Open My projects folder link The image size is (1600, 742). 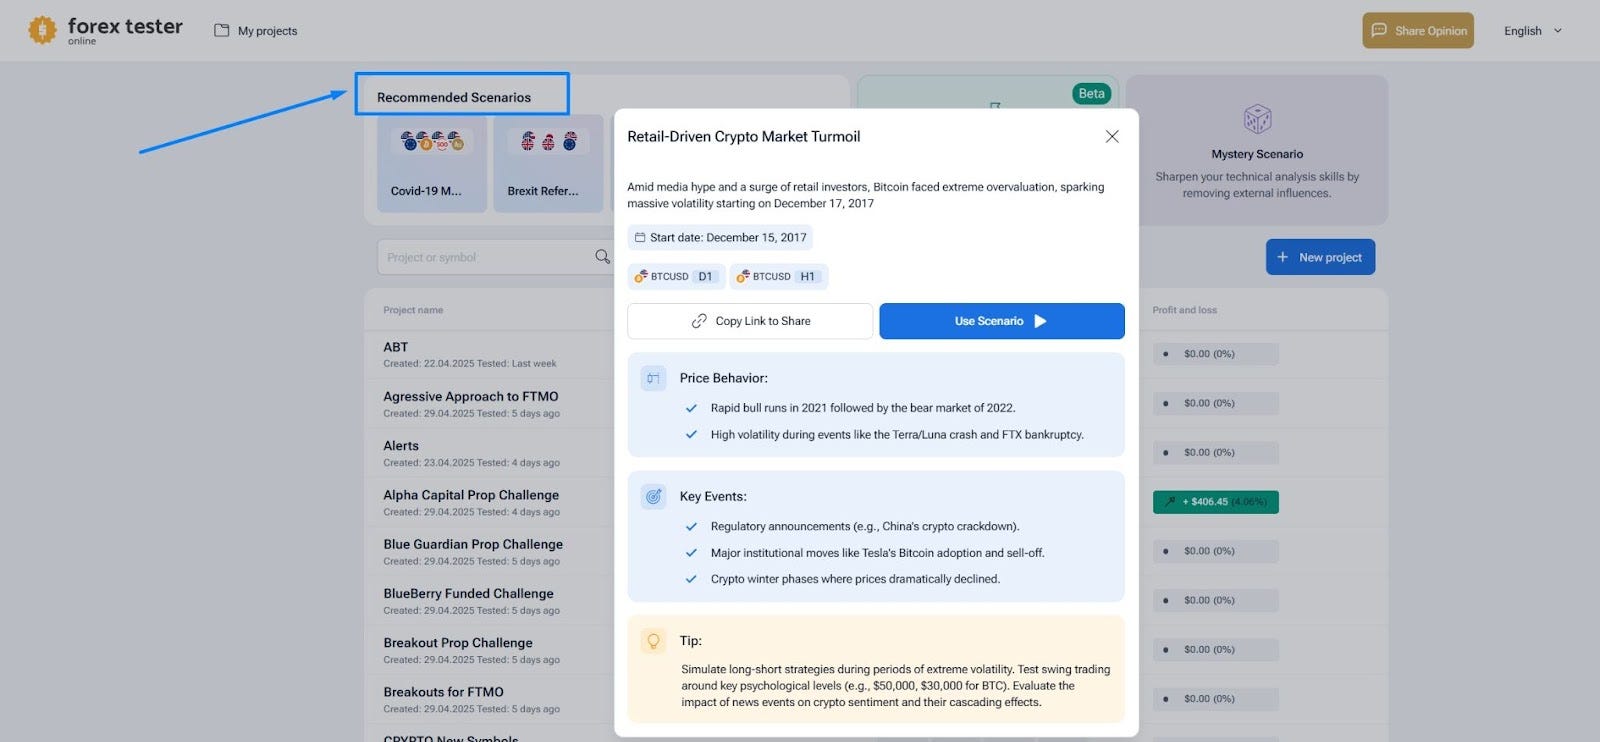pyautogui.click(x=256, y=31)
